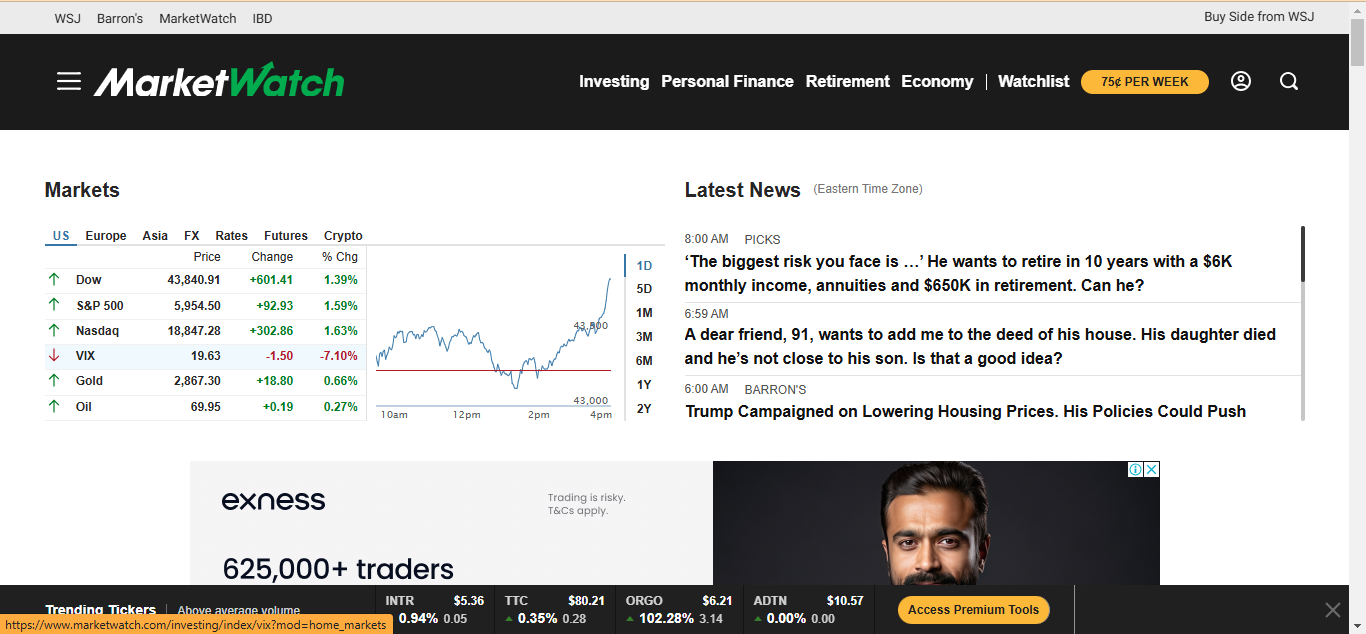Set chart range to 1D
1366x634 pixels.
tap(644, 266)
